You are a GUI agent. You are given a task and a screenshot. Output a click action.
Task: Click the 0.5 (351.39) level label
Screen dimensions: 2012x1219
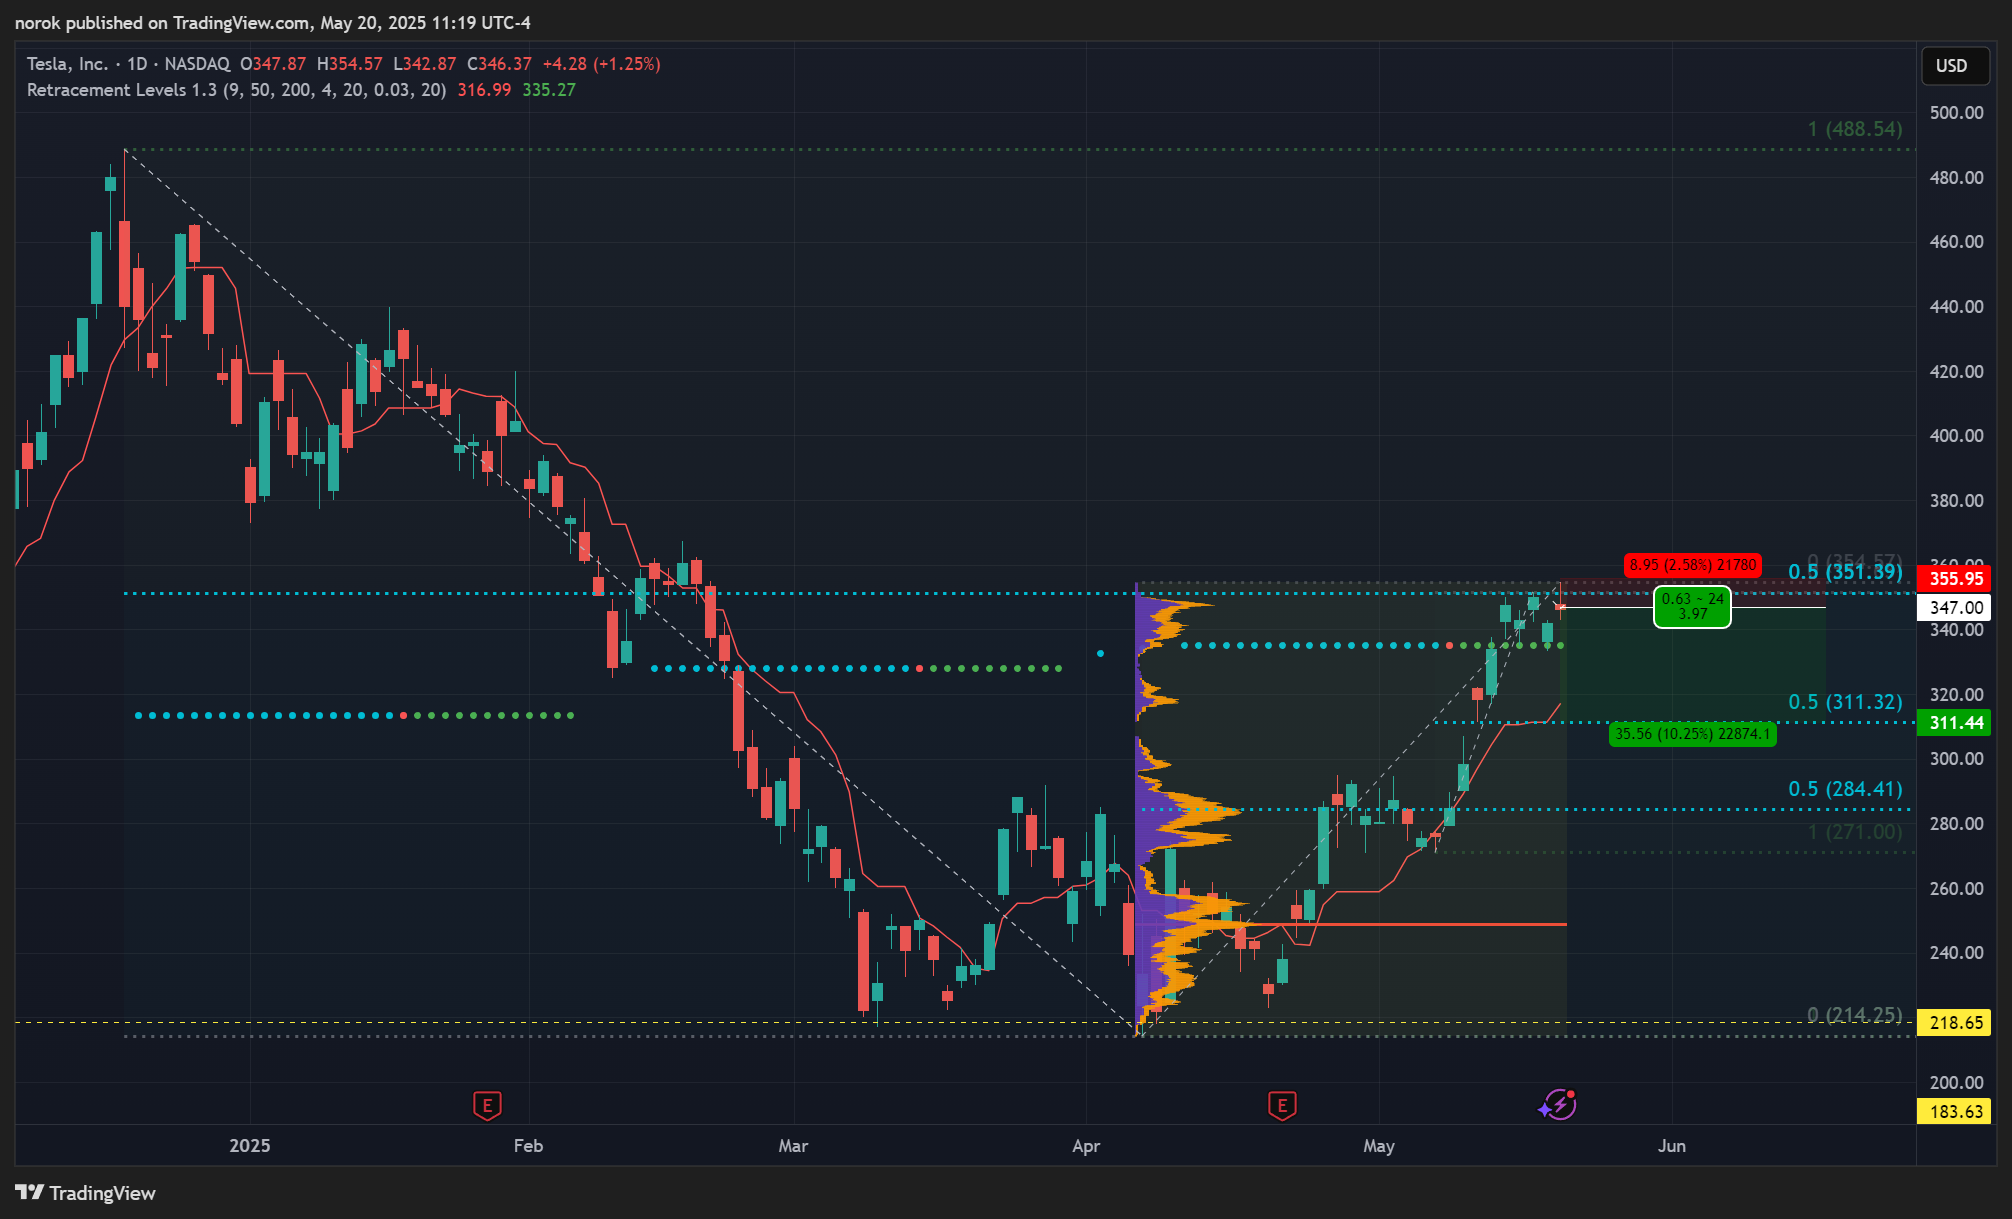click(x=1845, y=571)
